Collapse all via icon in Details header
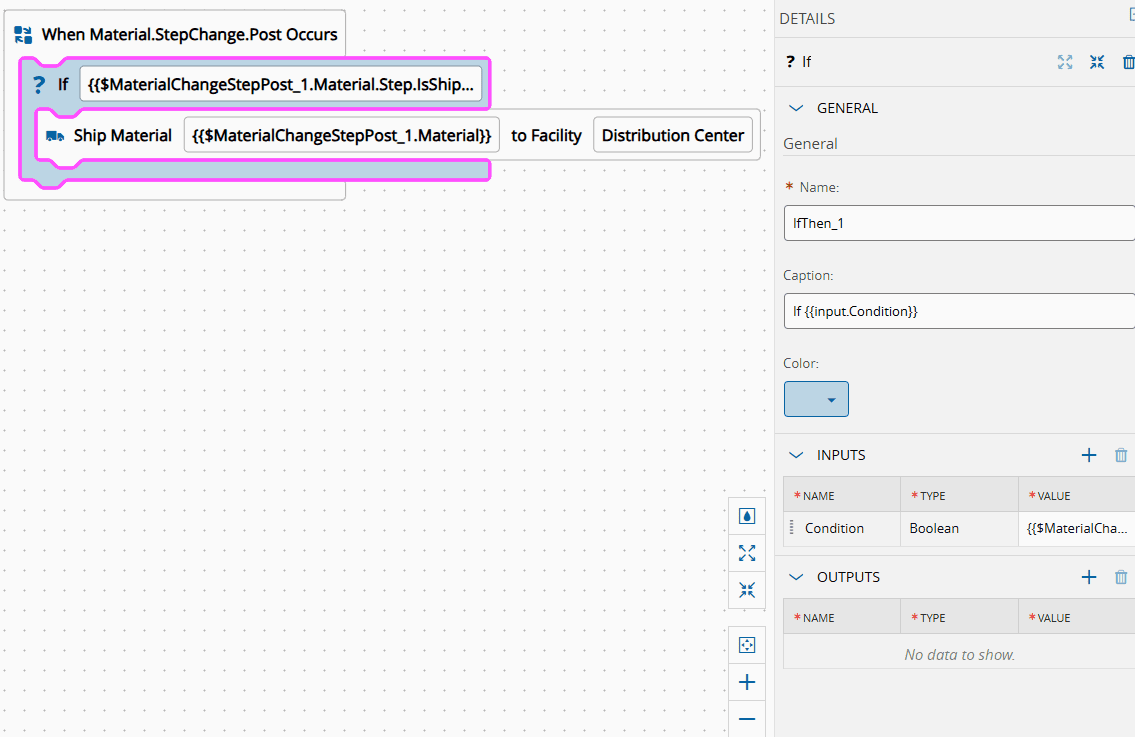Image resolution: width=1135 pixels, height=737 pixels. (x=1097, y=62)
